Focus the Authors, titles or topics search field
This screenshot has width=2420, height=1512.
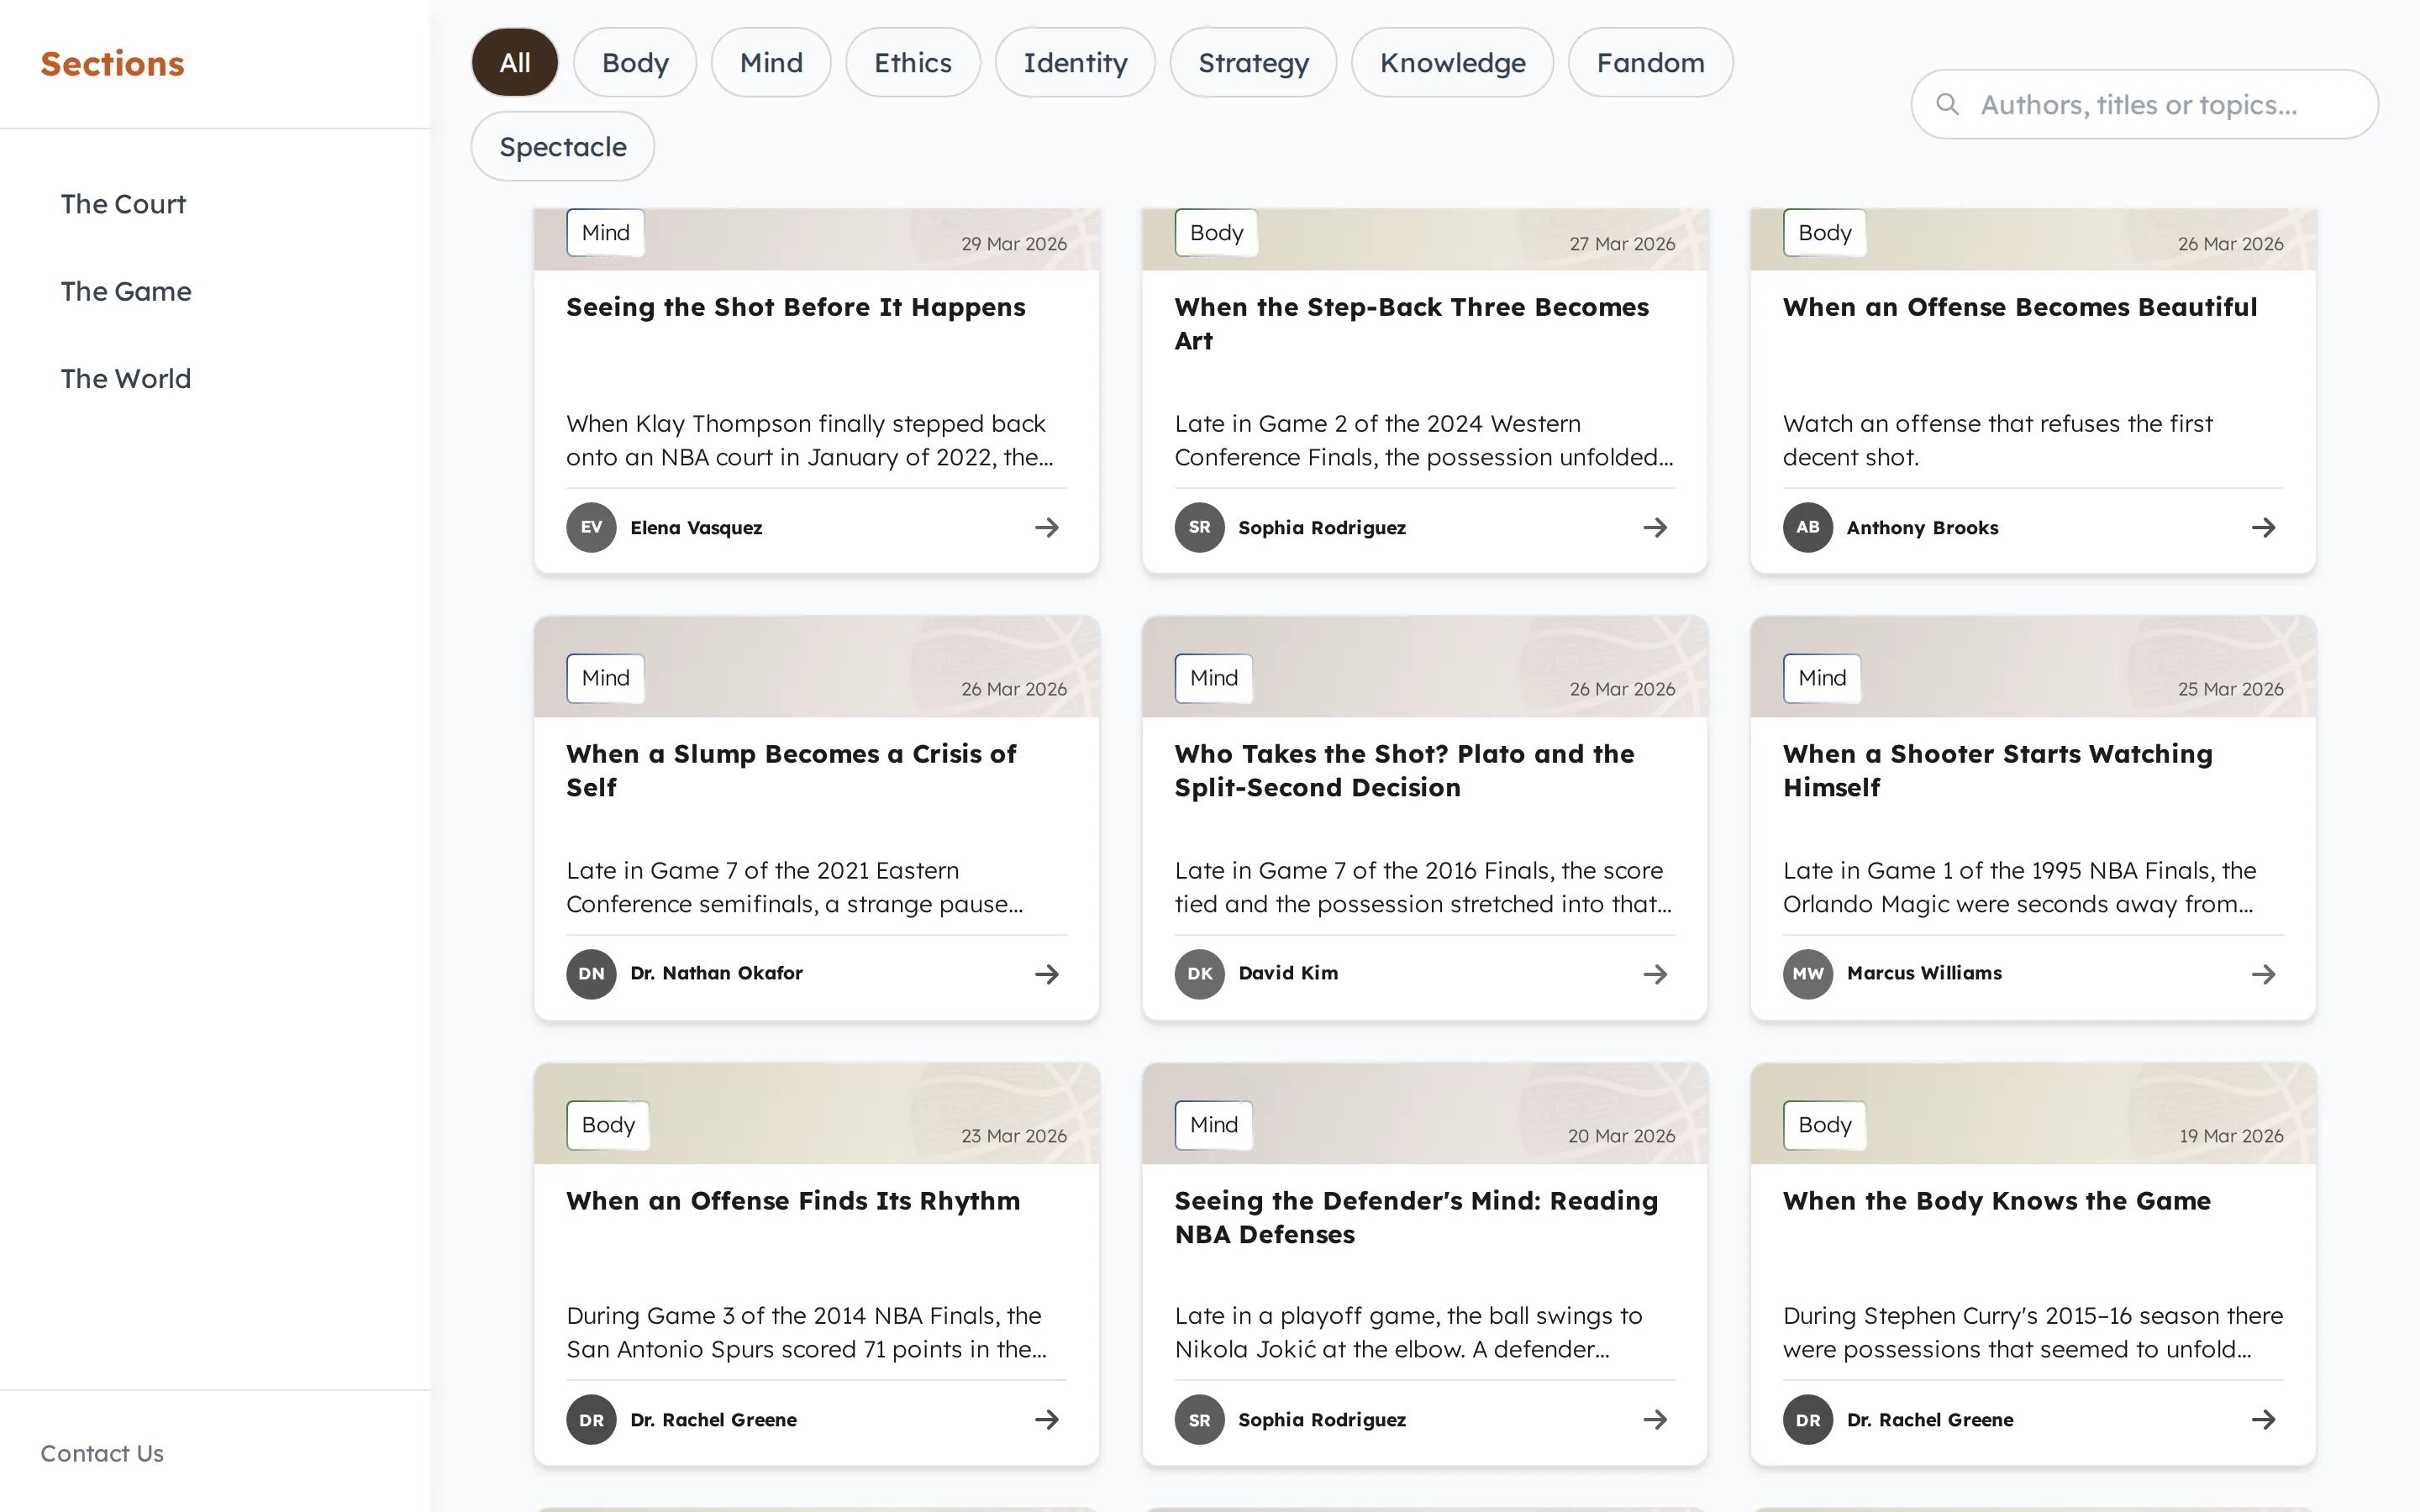tap(2144, 104)
